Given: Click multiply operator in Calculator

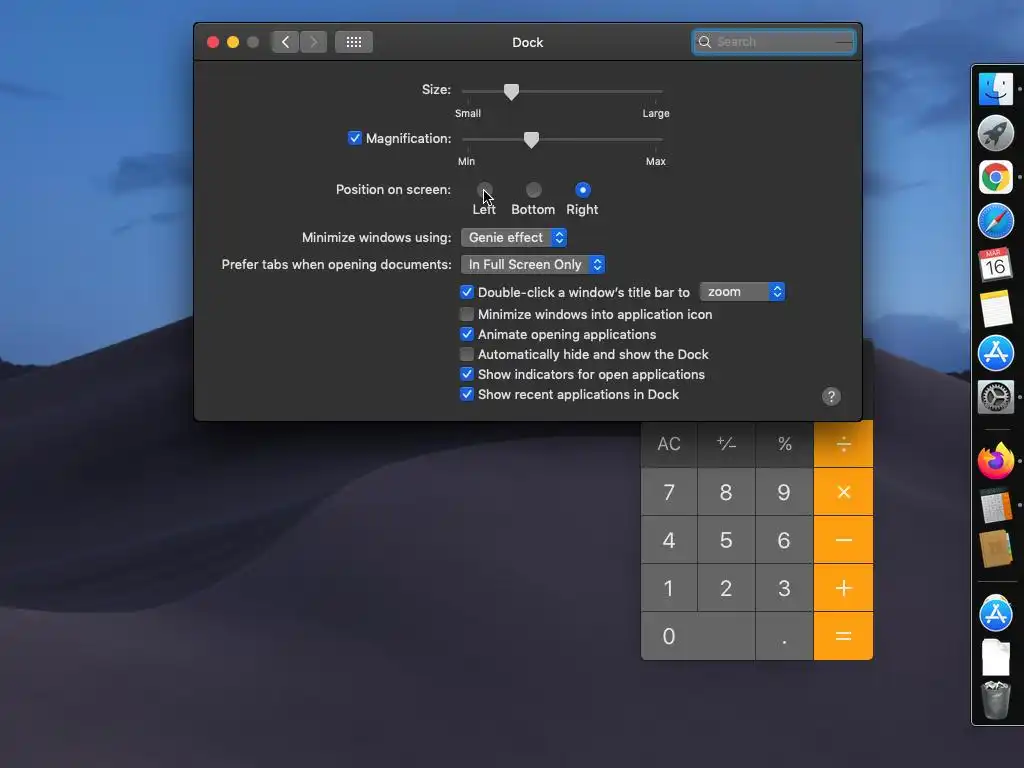Looking at the screenshot, I should tap(843, 492).
